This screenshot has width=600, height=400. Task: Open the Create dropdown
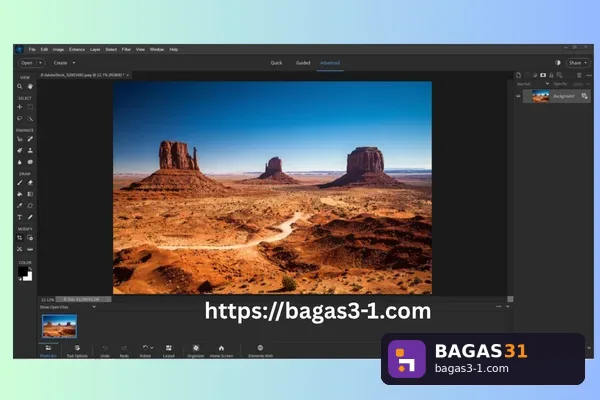[64, 63]
